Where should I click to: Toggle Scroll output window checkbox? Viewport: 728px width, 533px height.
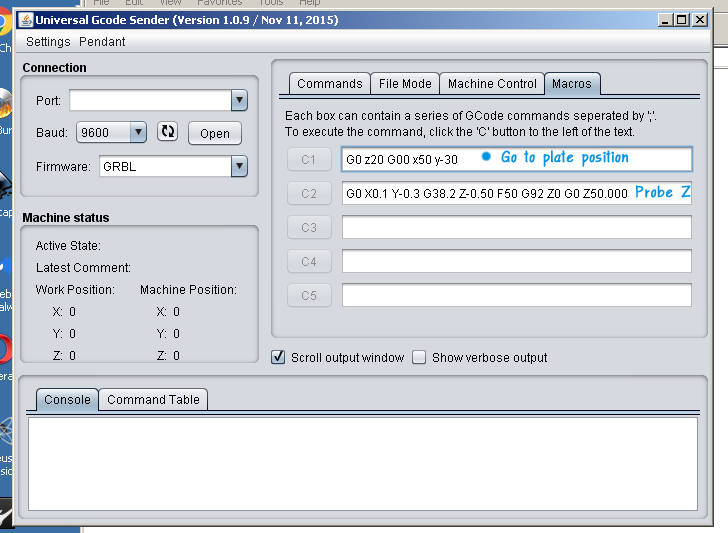tap(278, 357)
